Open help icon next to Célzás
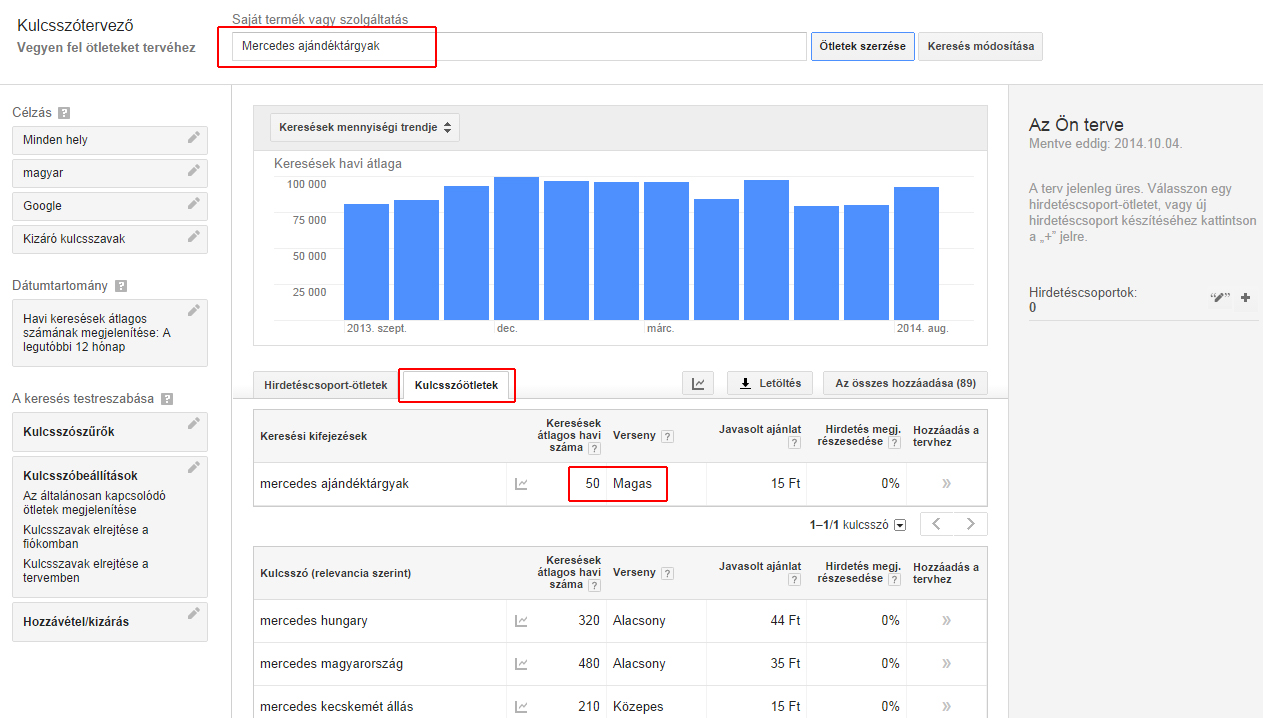Viewport: 1263px width, 718px height. click(64, 113)
